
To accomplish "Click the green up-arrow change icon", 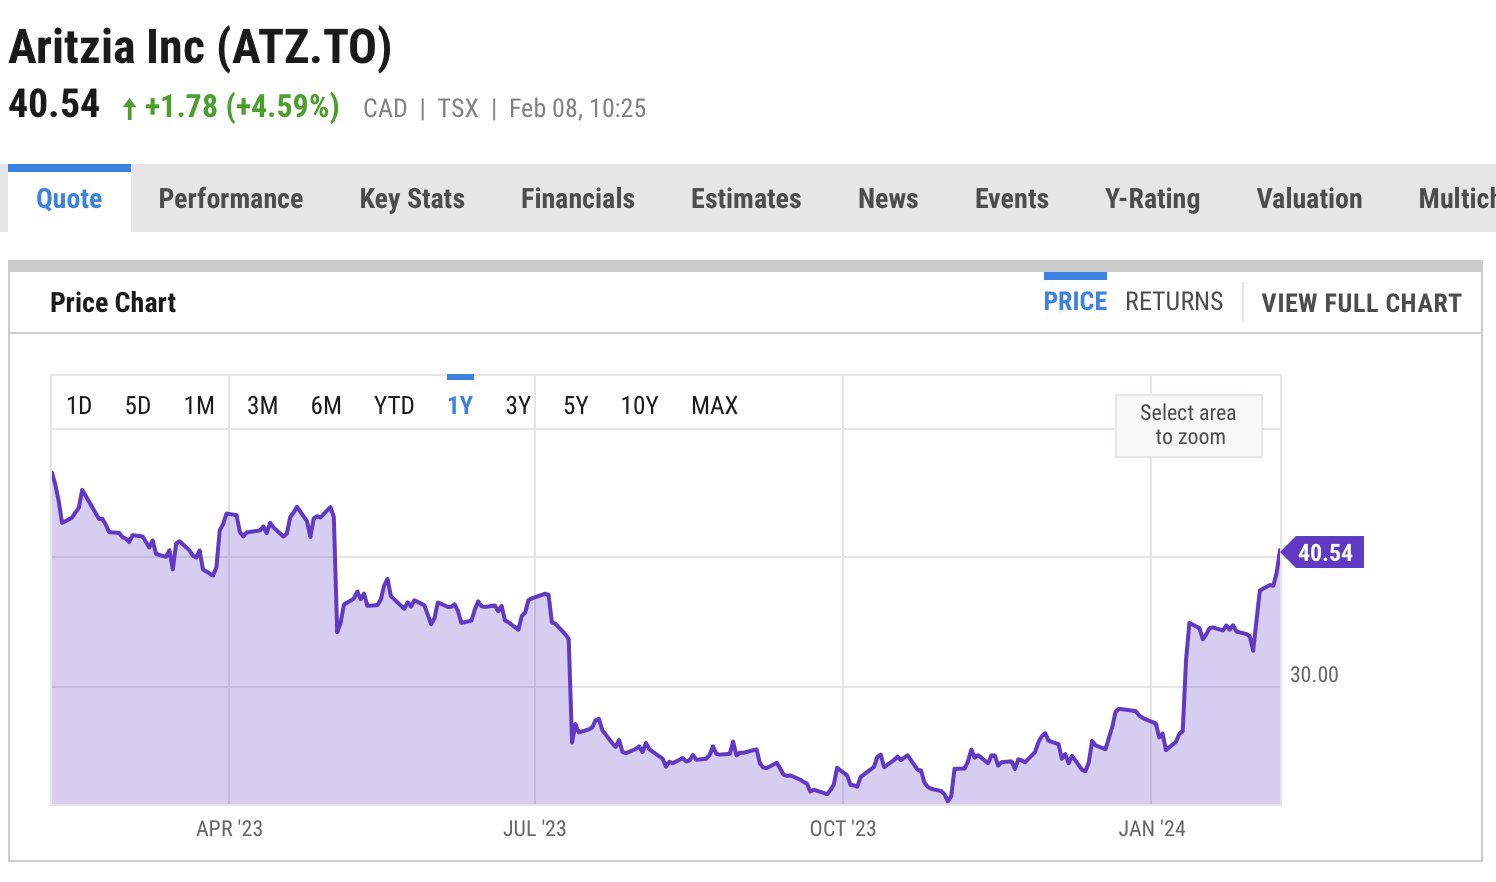I will click(x=129, y=109).
